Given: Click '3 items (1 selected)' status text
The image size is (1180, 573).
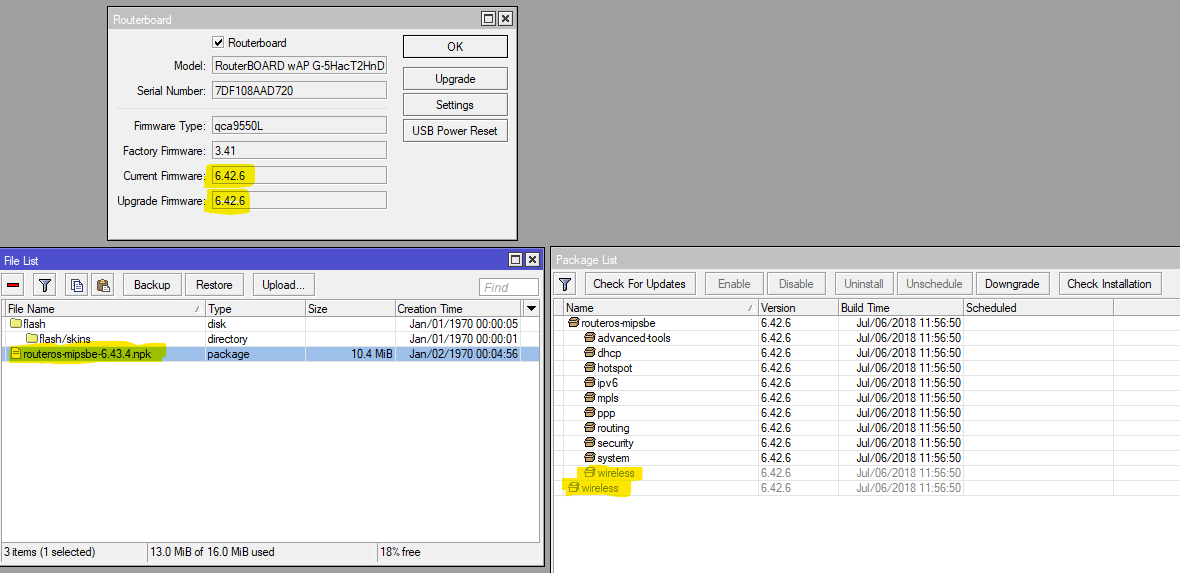Looking at the screenshot, I should tap(50, 552).
